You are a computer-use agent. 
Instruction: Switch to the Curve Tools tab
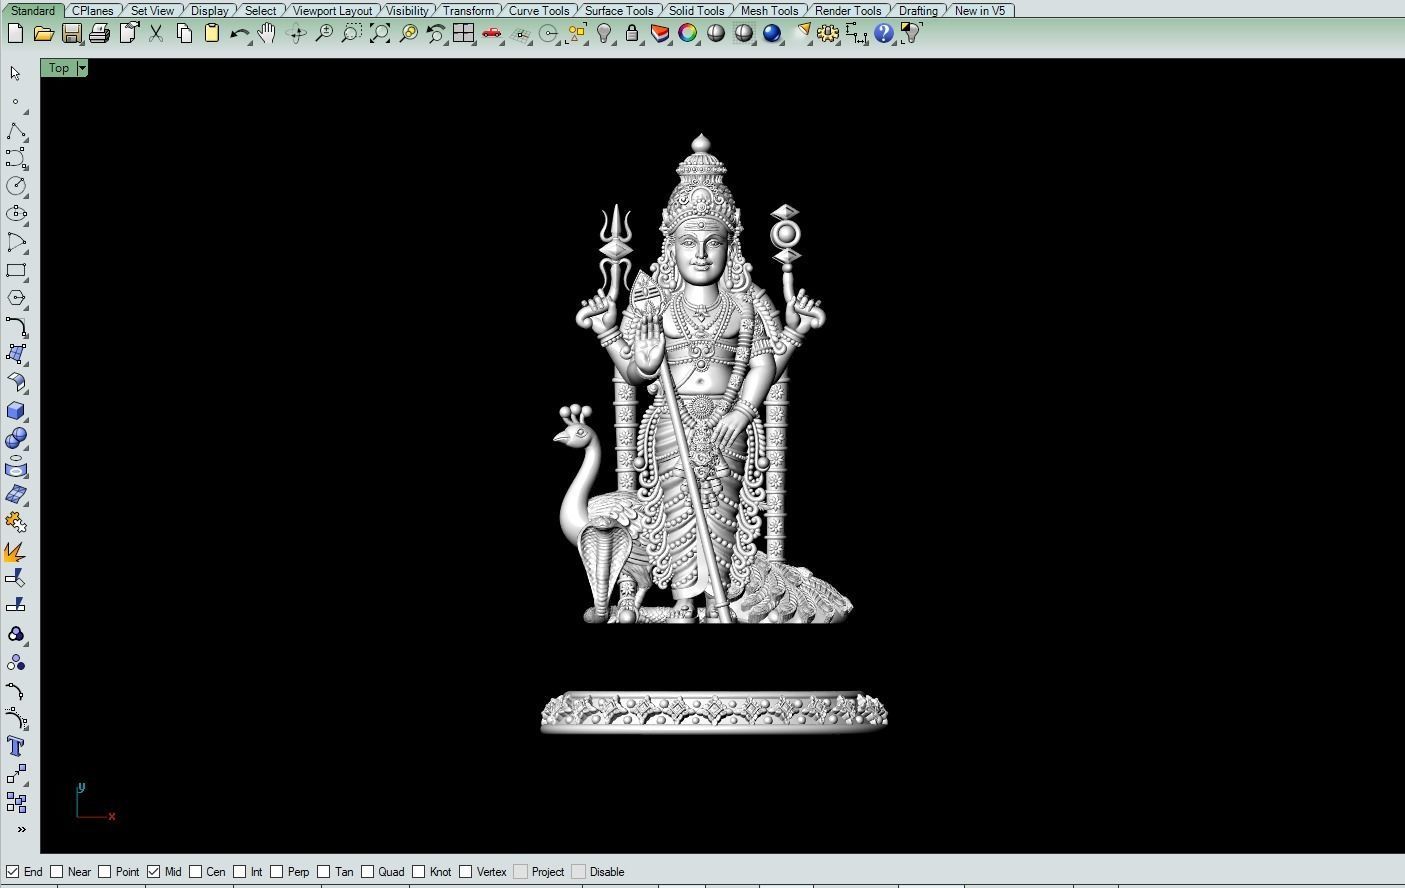(x=539, y=10)
